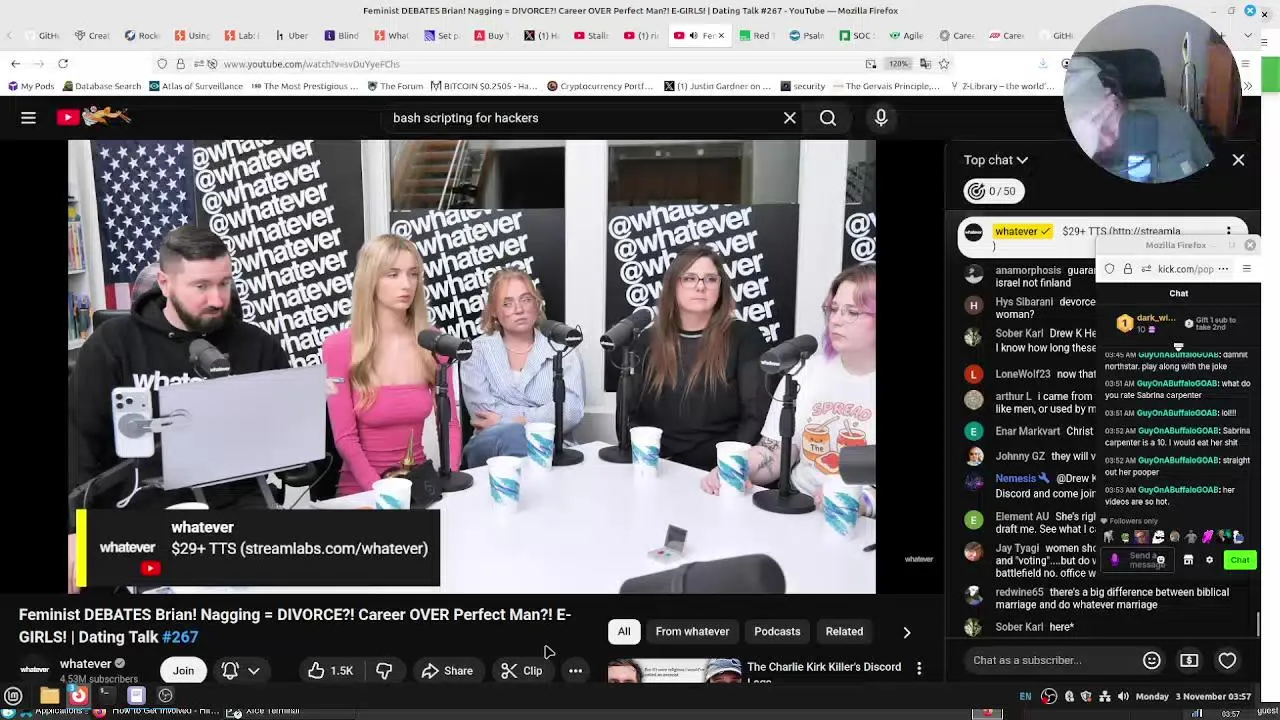Viewport: 1280px width, 720px height.
Task: Show more filter chips with right arrow
Action: 906,632
